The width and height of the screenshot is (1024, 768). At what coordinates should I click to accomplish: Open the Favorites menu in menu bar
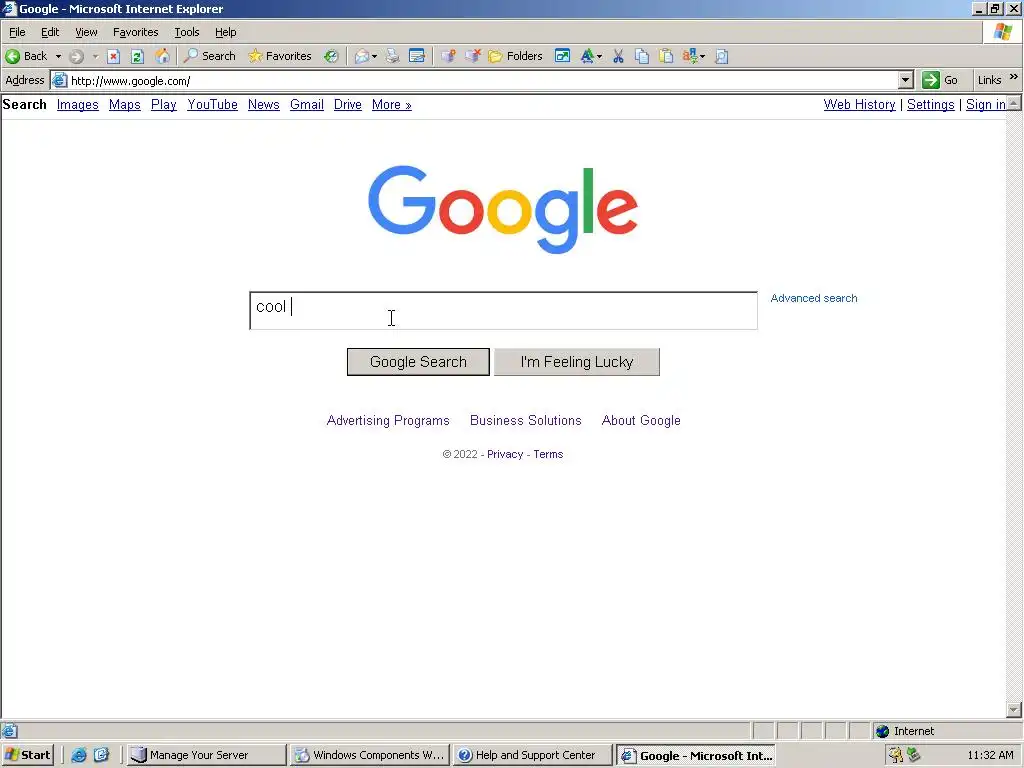click(x=135, y=32)
